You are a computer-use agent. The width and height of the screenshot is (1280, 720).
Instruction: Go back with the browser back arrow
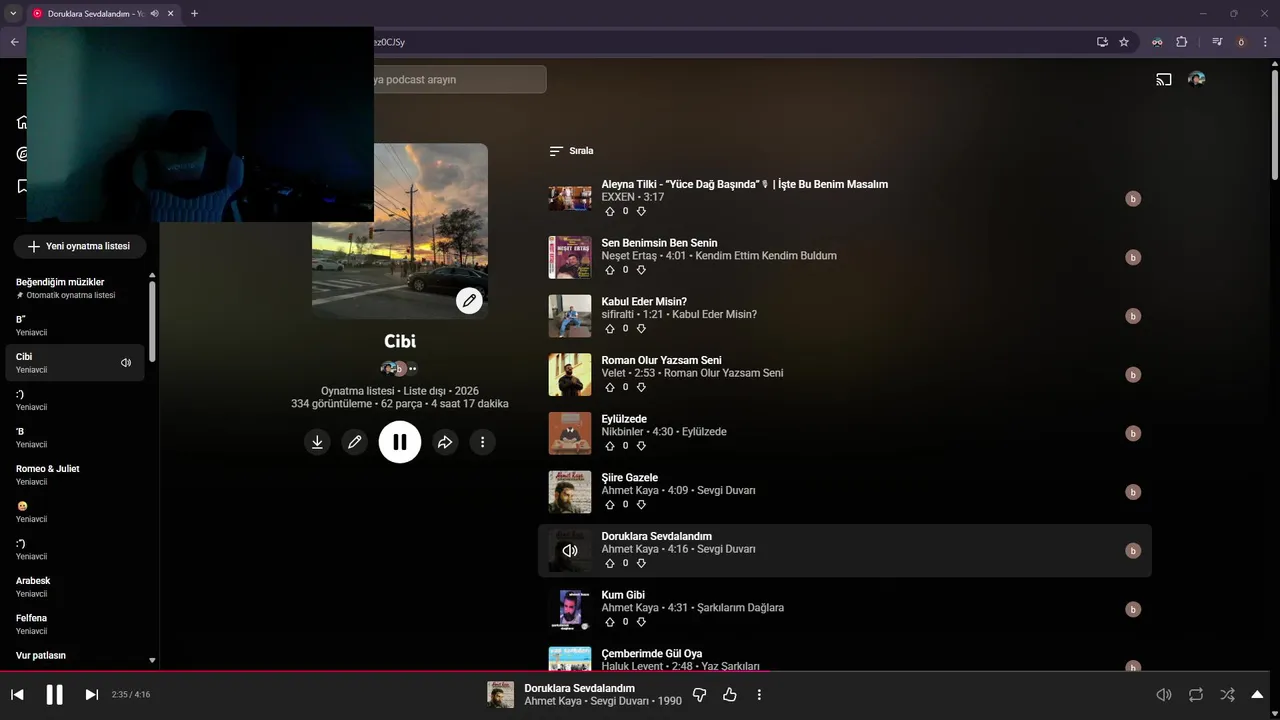point(14,42)
